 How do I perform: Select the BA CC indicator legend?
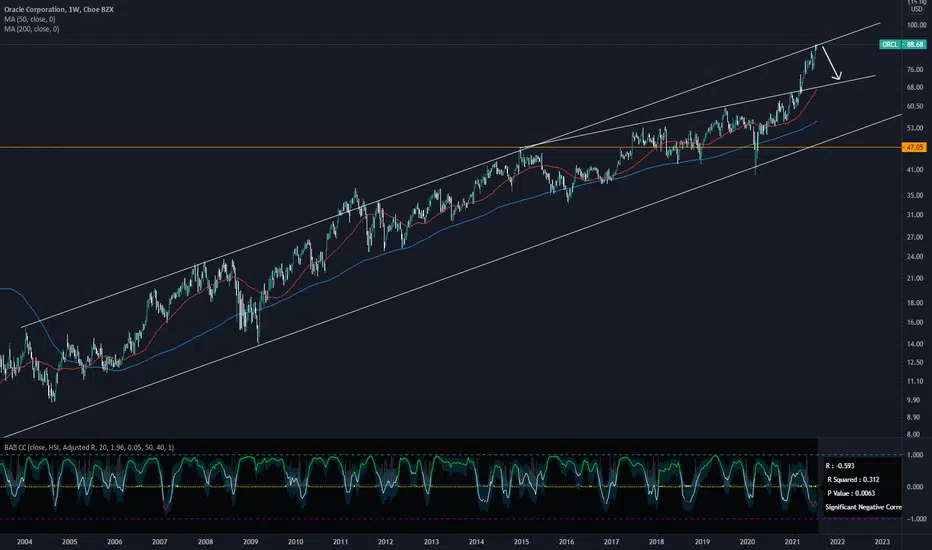click(89, 447)
